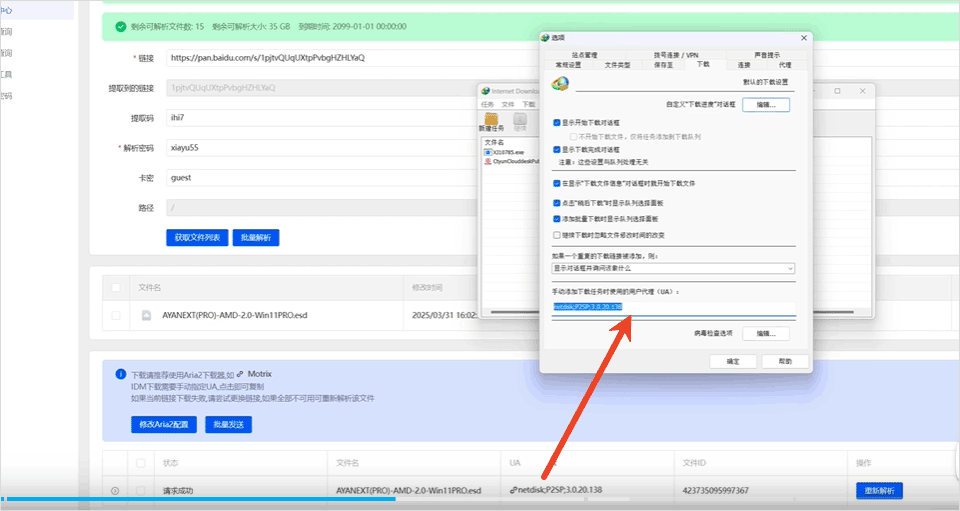Viewport: 960px width, 511px height.
Task: Tick the checkbox for the AYANEXT file row
Action: (x=117, y=315)
